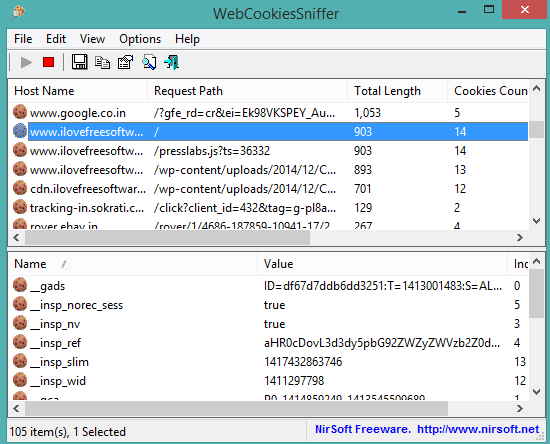Open the Help menu

[187, 39]
